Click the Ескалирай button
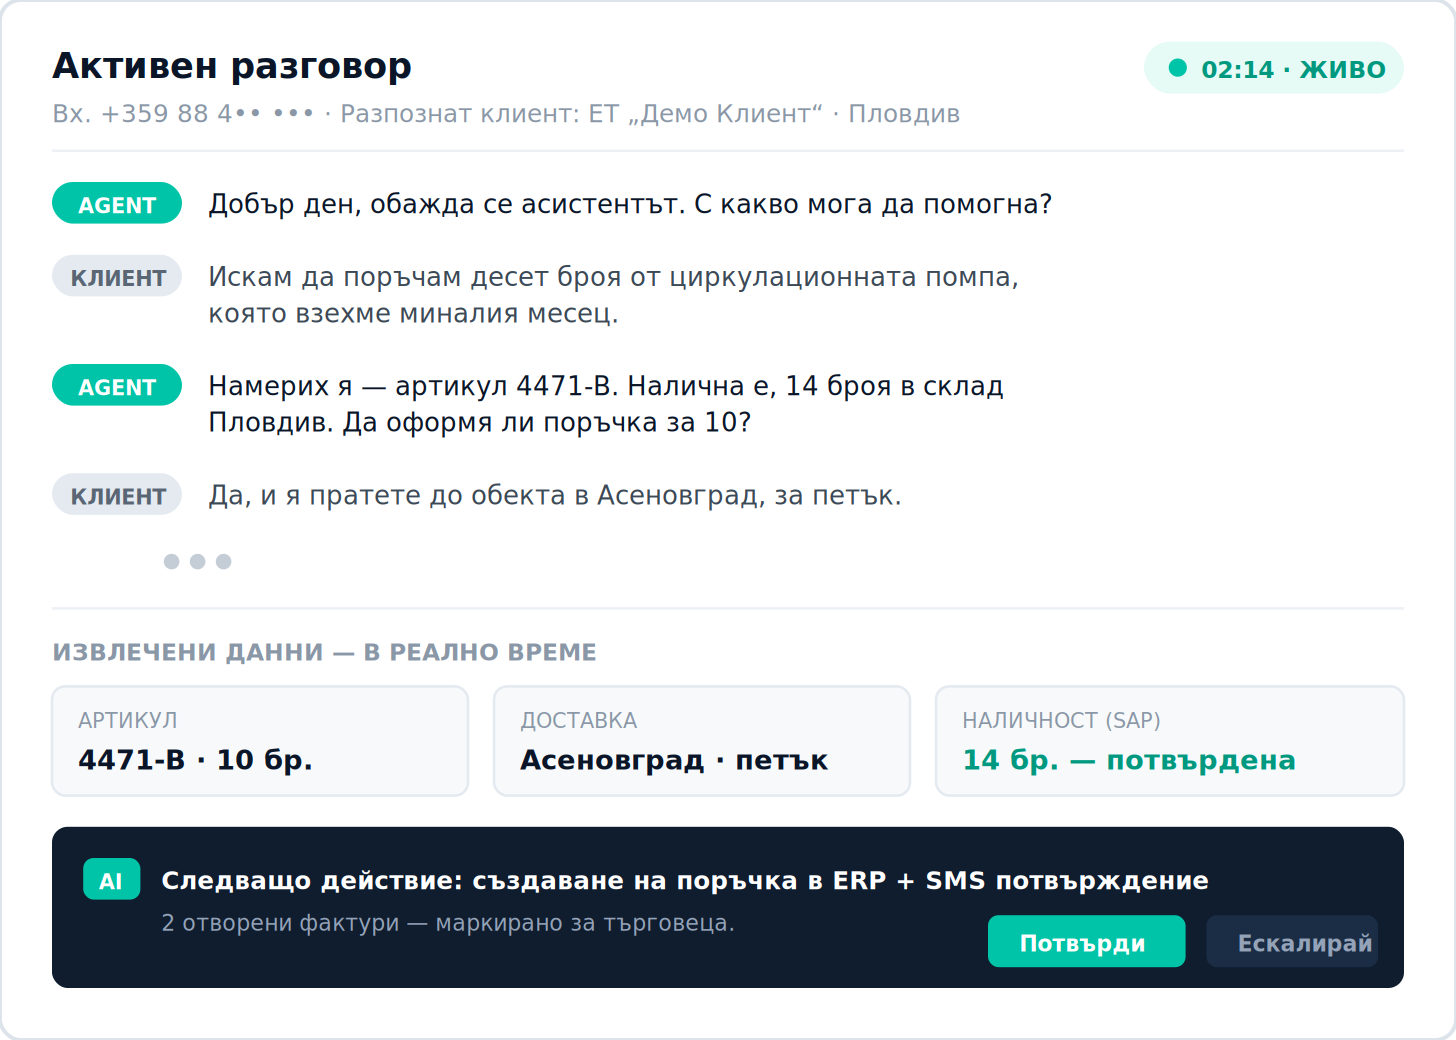 click(1292, 942)
